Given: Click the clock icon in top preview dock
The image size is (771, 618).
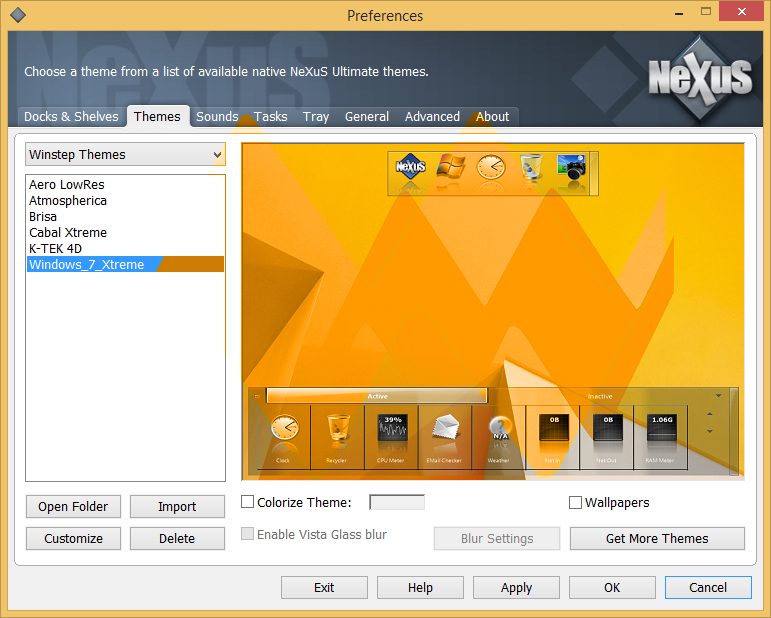Looking at the screenshot, I should pyautogui.click(x=491, y=167).
